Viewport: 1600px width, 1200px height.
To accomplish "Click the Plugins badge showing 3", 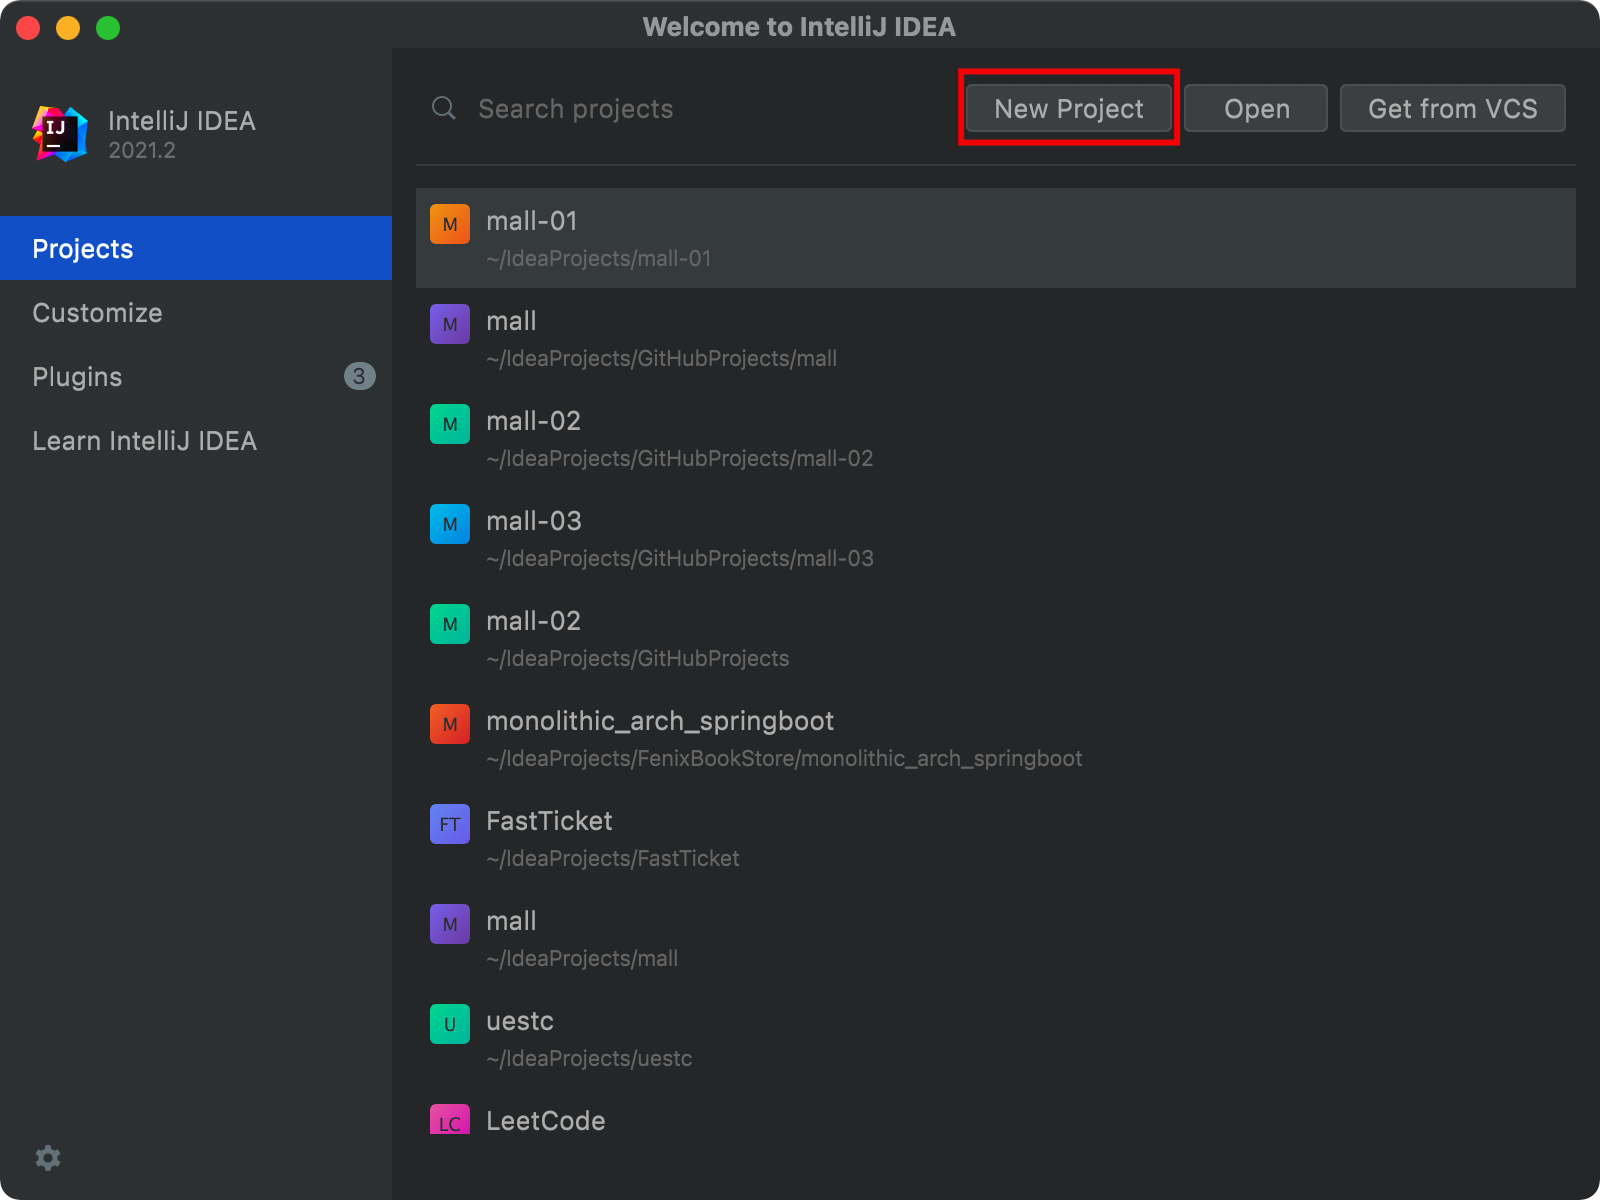I will [x=359, y=376].
